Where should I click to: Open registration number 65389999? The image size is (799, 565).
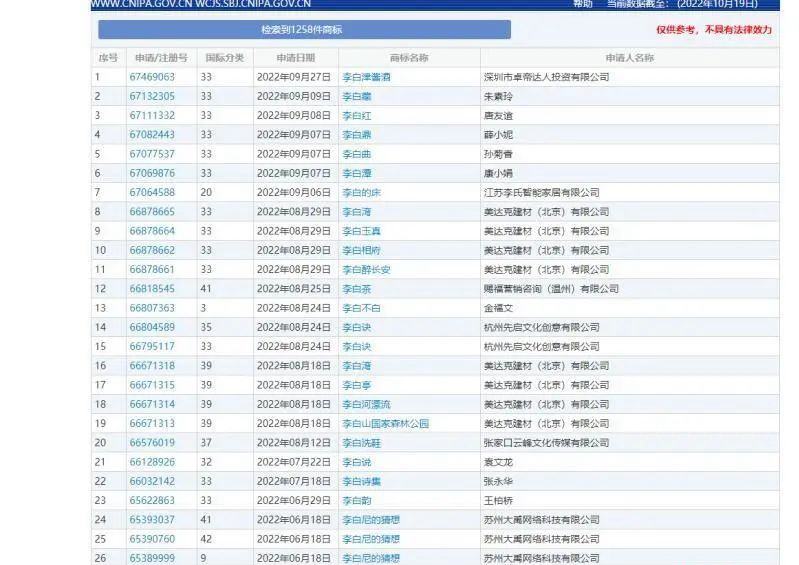(152, 558)
